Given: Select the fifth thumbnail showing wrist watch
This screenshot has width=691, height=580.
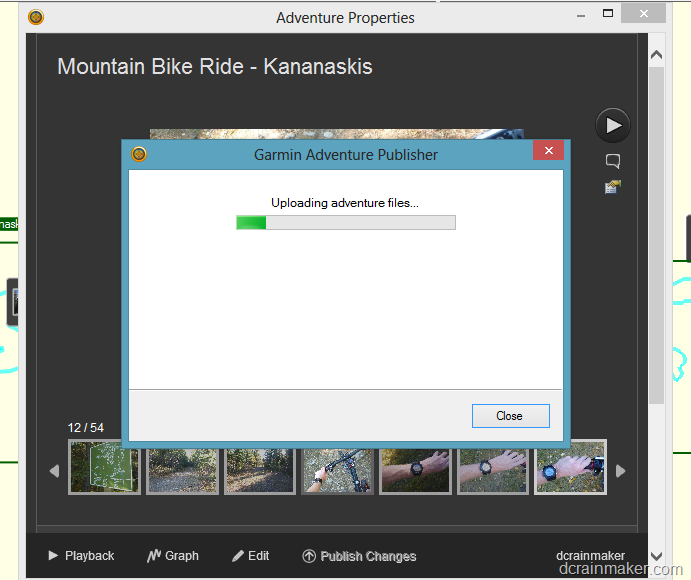Looking at the screenshot, I should click(415, 470).
